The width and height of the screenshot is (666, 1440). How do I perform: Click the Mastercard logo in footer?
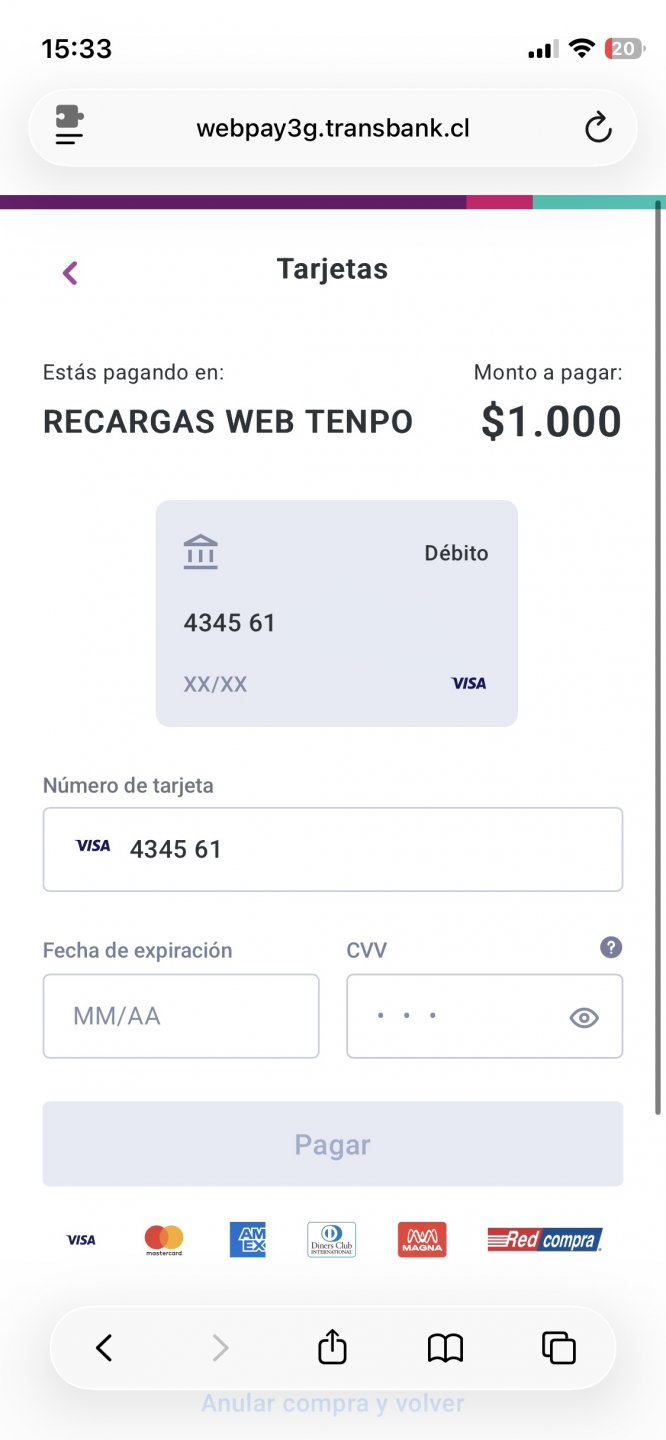coord(164,1240)
